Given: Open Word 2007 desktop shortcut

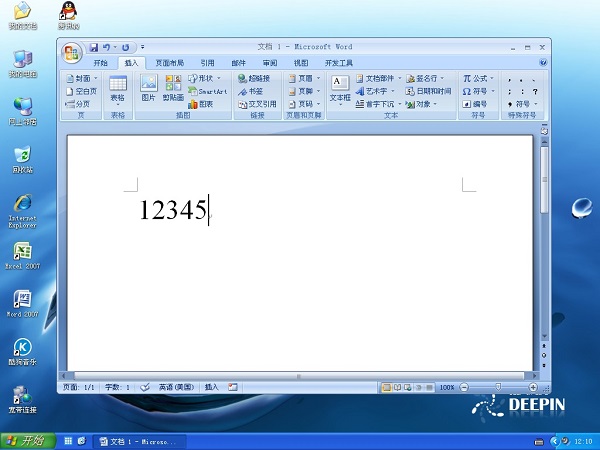Looking at the screenshot, I should (x=22, y=304).
